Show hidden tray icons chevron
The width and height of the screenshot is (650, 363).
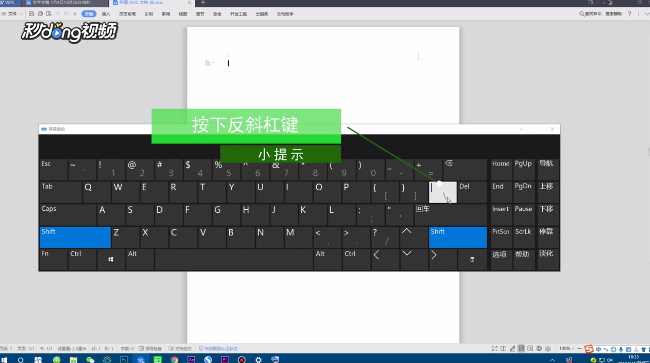[552, 360]
